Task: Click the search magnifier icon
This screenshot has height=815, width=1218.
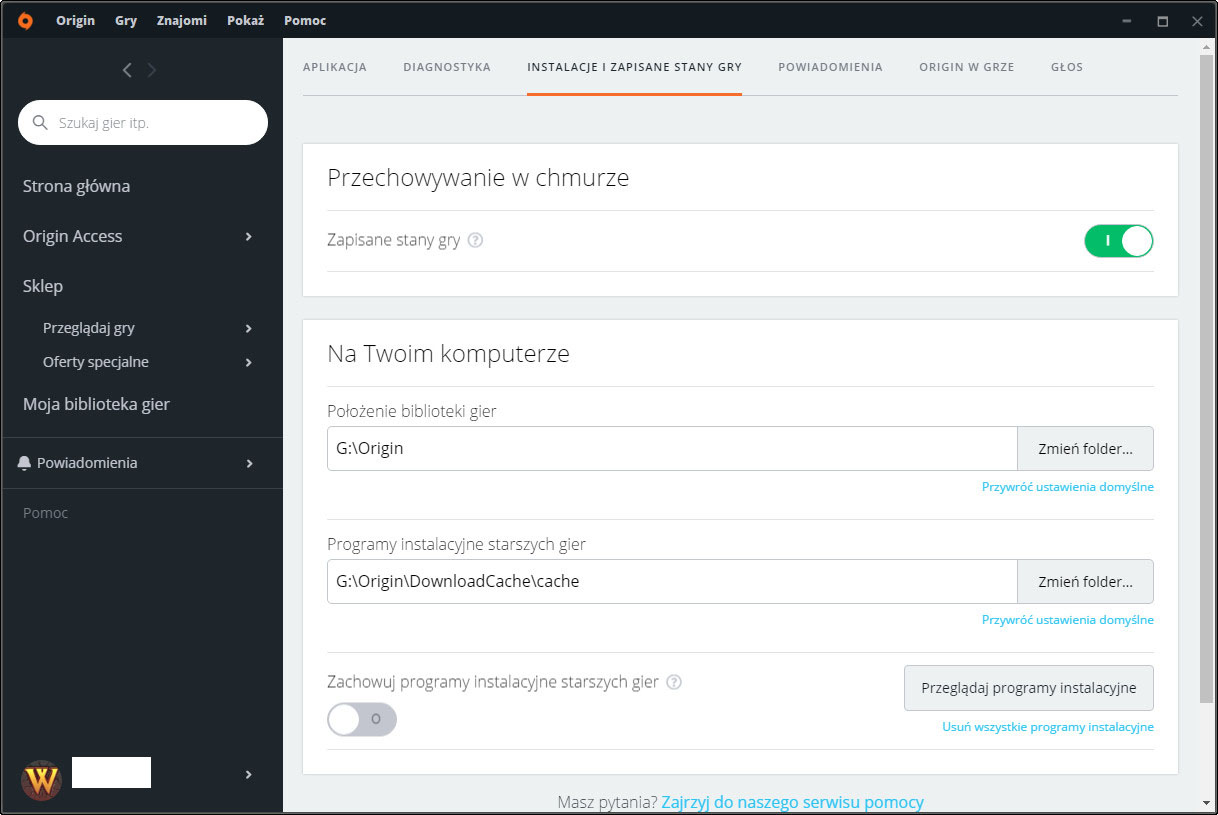Action: pyautogui.click(x=41, y=123)
